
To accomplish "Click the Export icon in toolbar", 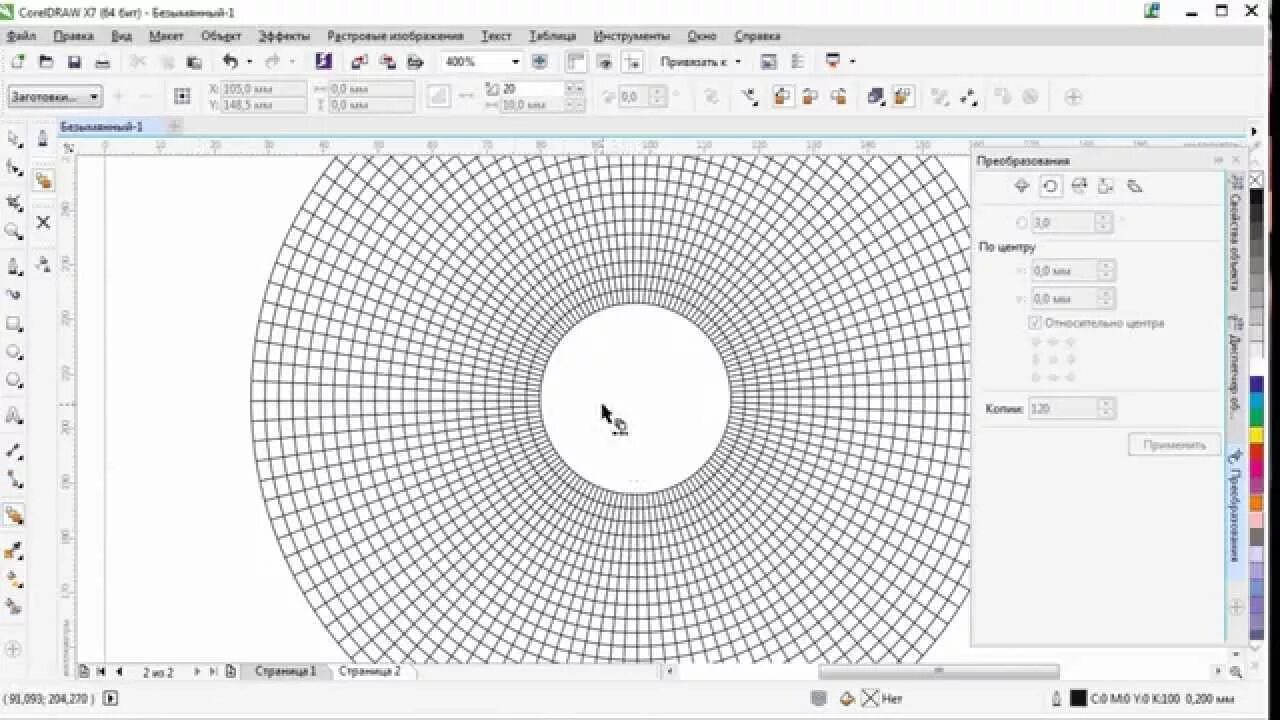I will pyautogui.click(x=387, y=62).
